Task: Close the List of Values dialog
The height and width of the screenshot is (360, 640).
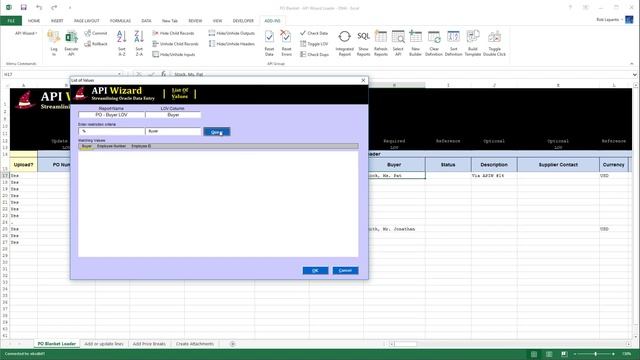Action: [x=363, y=80]
